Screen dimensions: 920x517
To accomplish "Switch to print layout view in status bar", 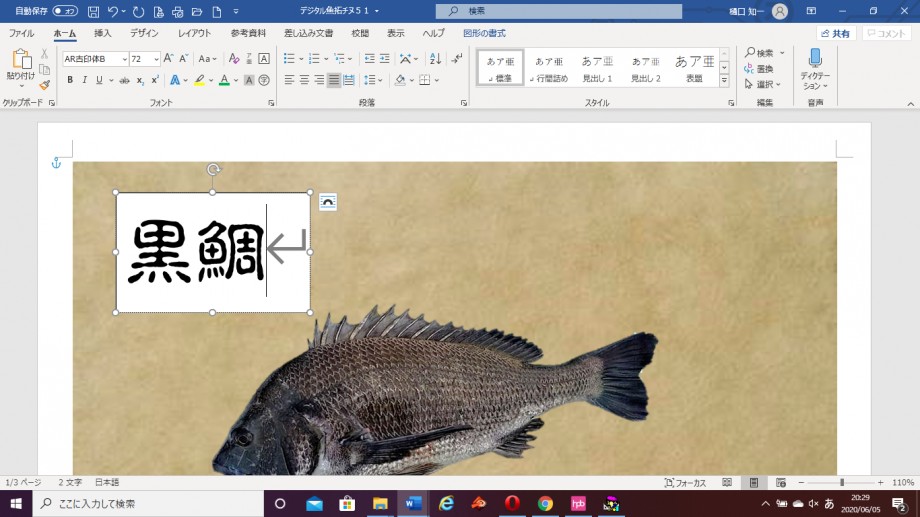I will click(x=754, y=482).
